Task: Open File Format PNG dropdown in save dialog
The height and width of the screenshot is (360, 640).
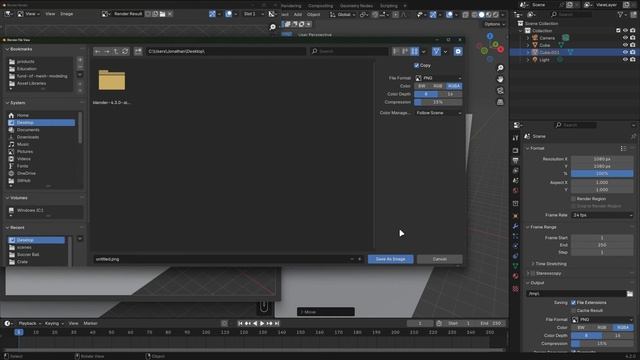Action: 438,78
